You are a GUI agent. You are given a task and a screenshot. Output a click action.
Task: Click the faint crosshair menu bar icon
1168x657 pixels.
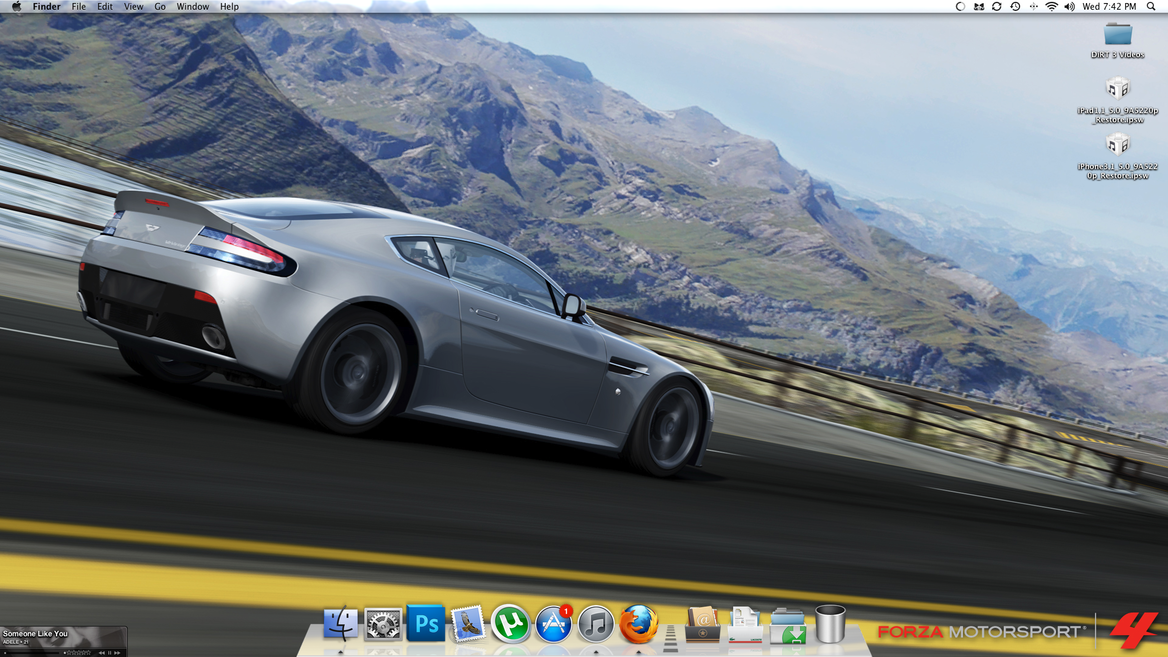click(1033, 7)
